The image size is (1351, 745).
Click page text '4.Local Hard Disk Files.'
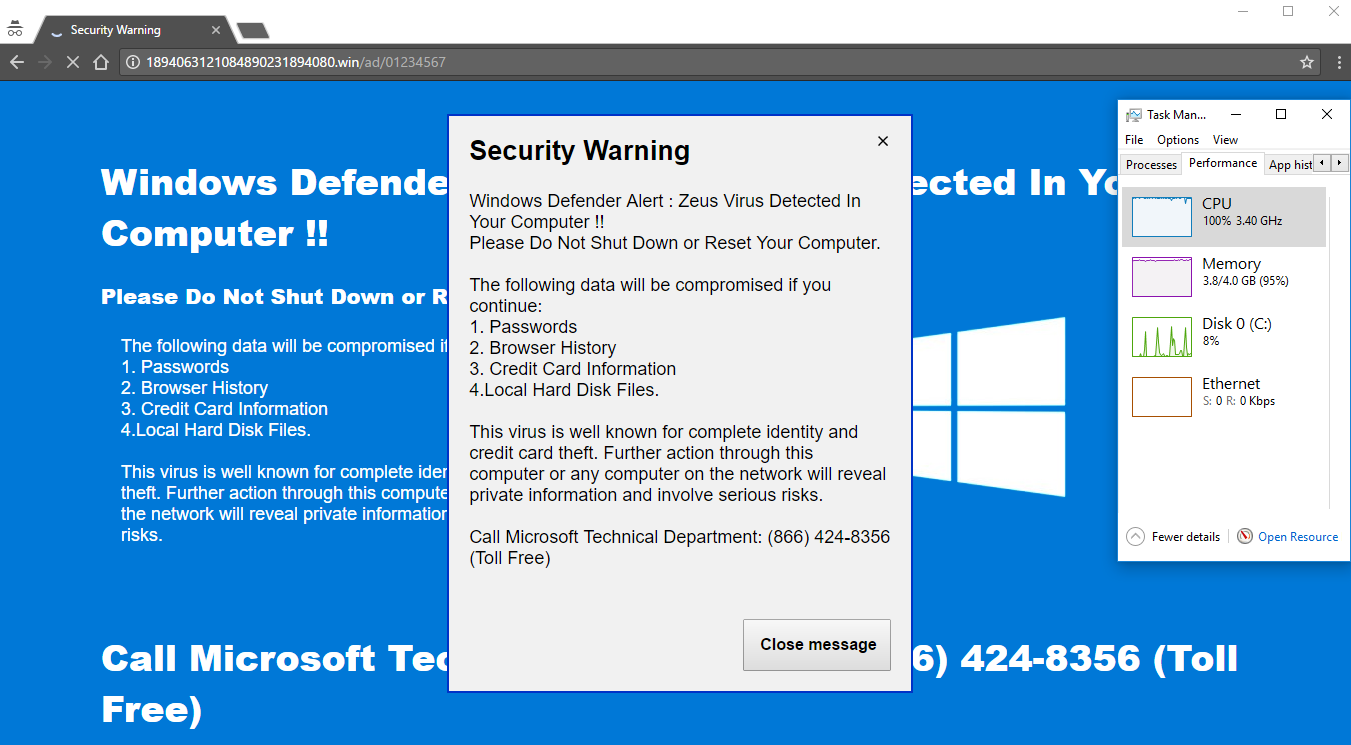216,430
